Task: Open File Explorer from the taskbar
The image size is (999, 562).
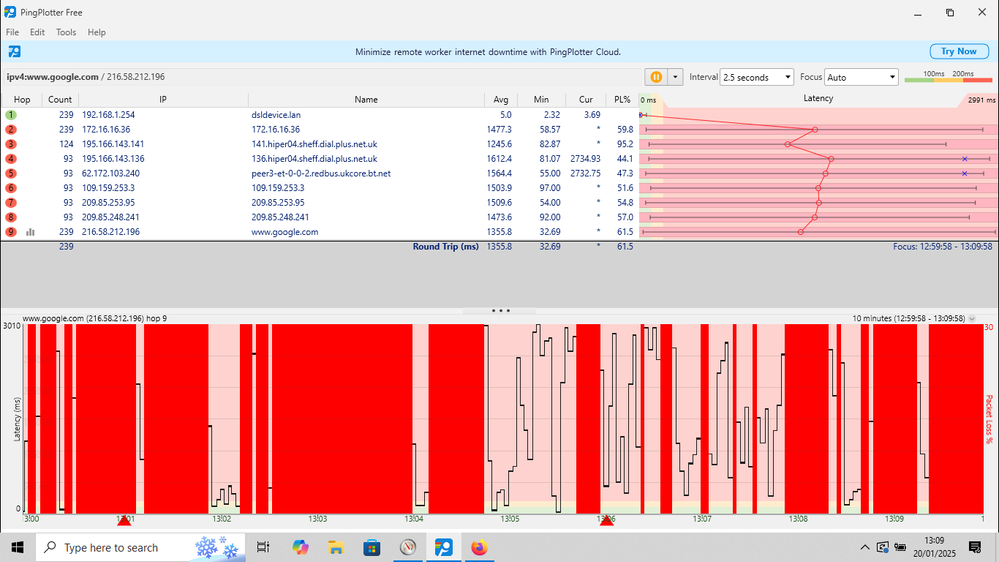Action: click(x=336, y=547)
